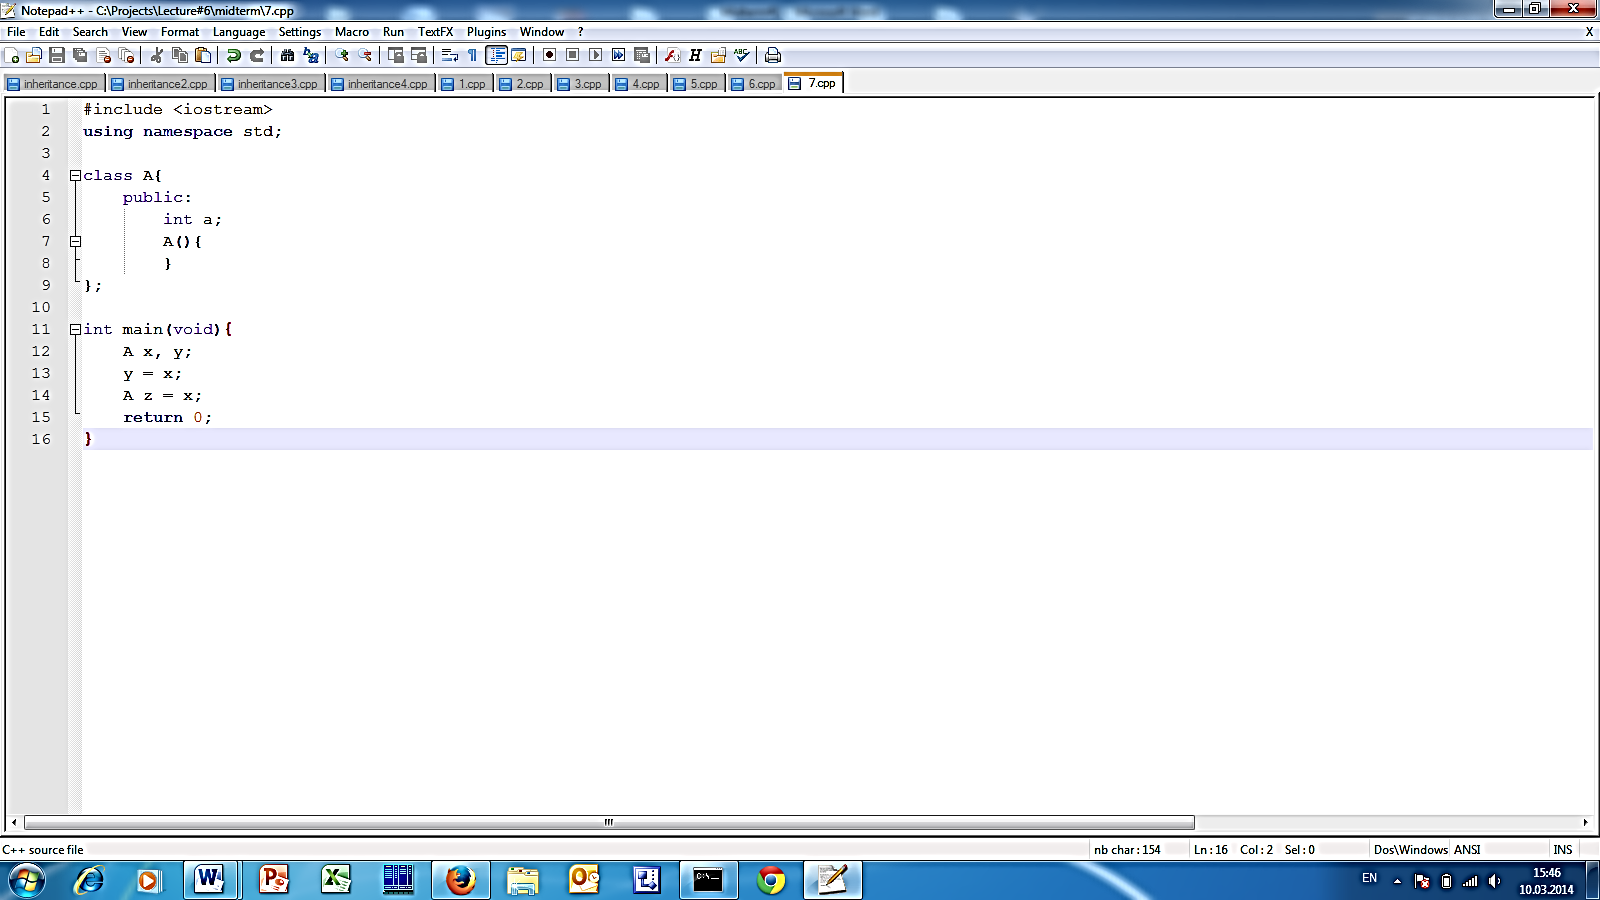Switch to the inheritance3.cpp tab
1600x900 pixels.
269,84
